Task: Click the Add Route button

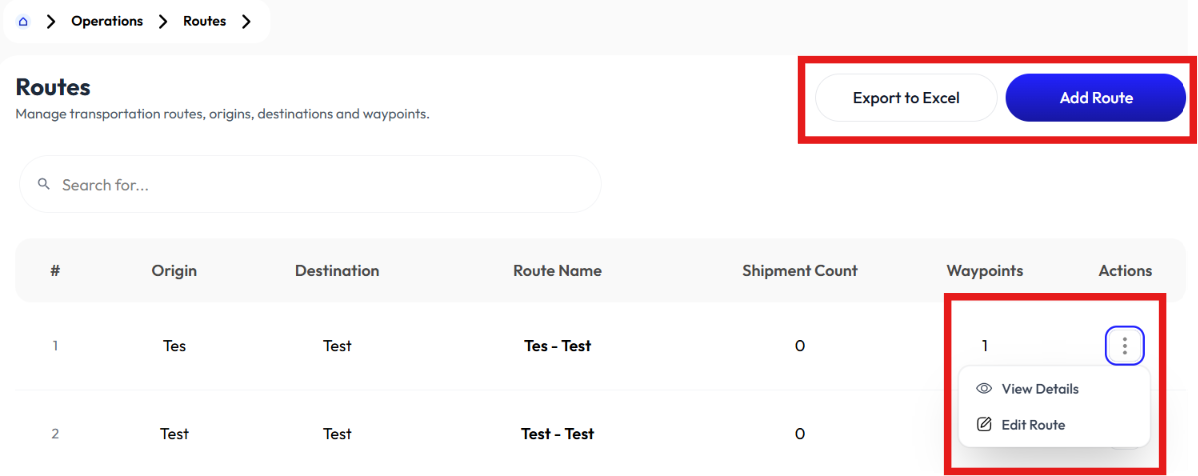Action: pyautogui.click(x=1096, y=98)
